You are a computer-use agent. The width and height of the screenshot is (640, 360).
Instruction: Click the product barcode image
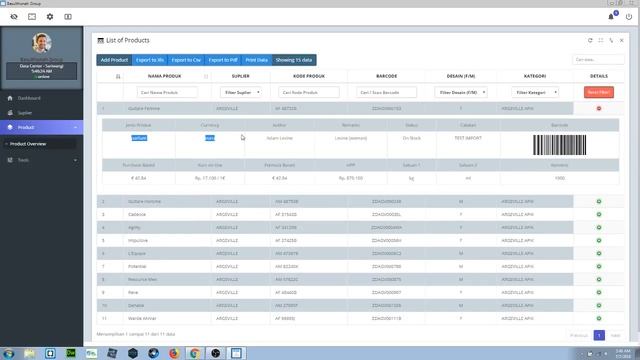coord(559,145)
